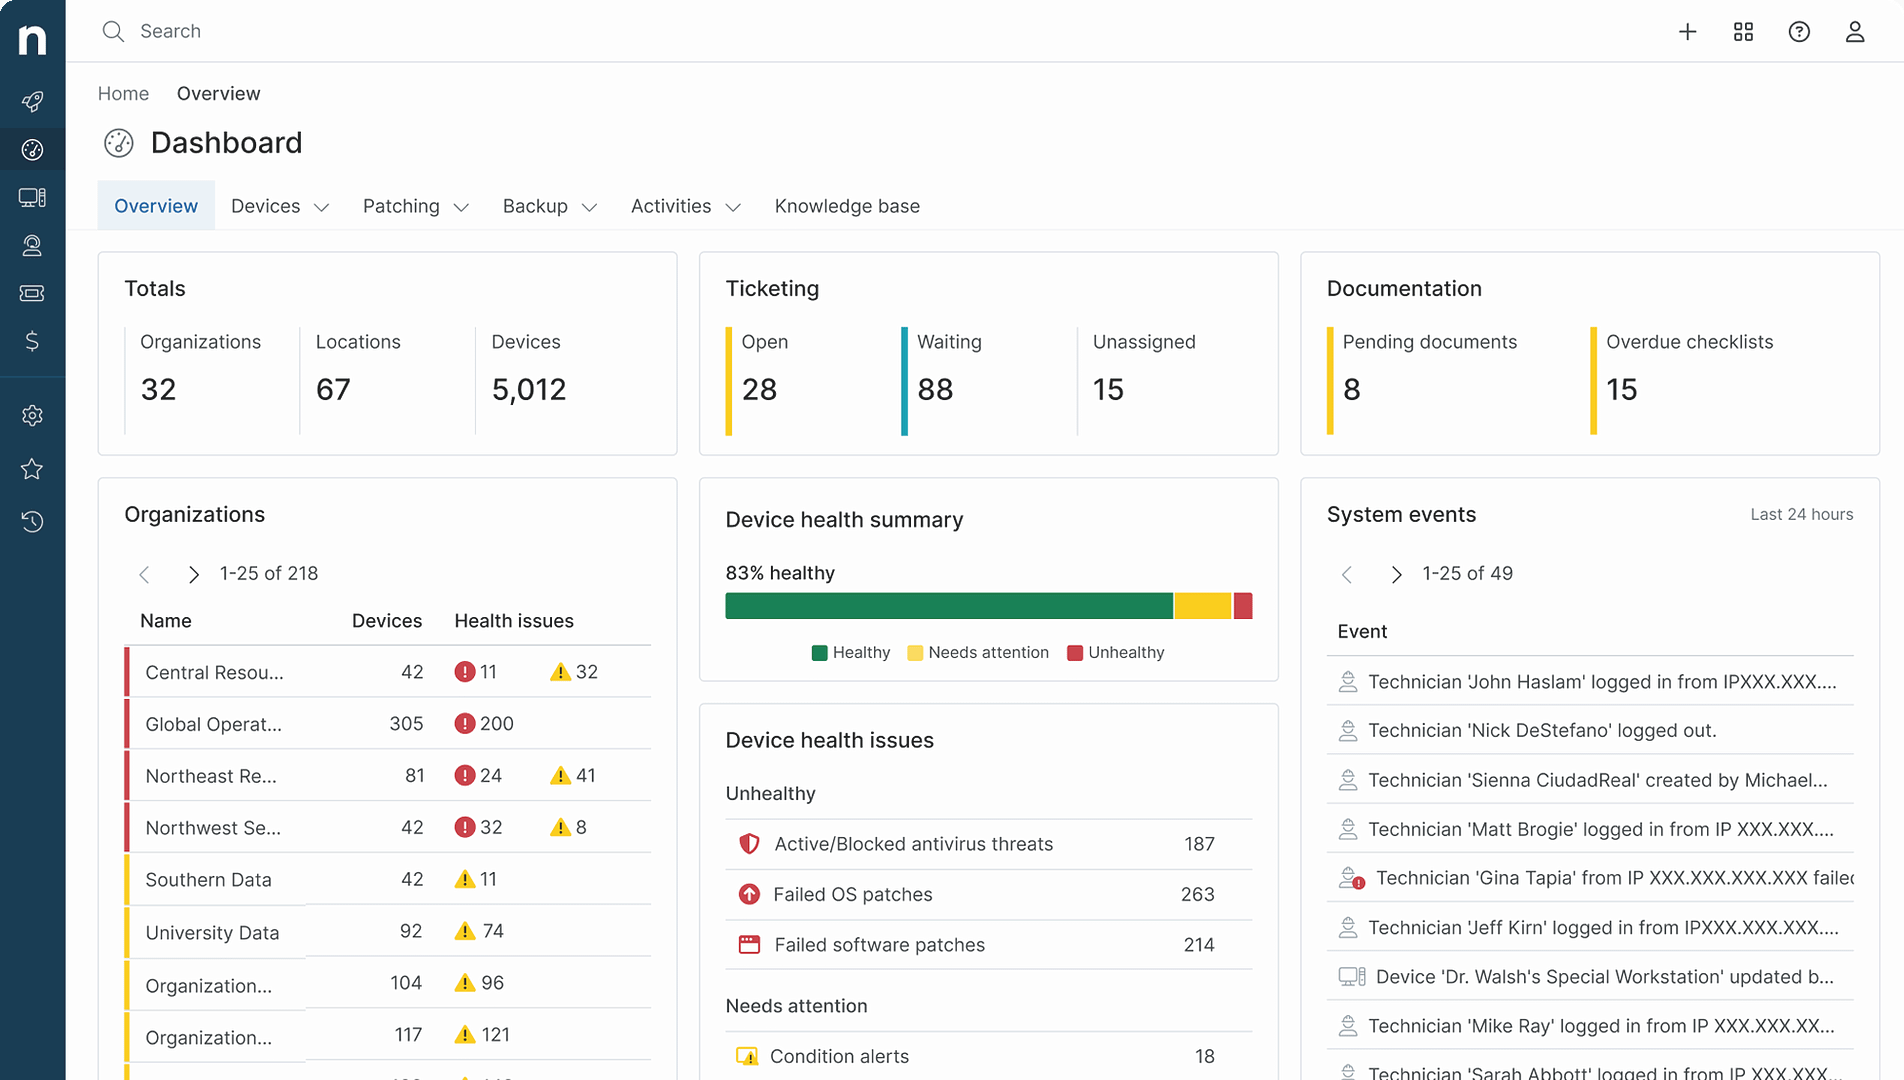Click the Home breadcrumb link
The height and width of the screenshot is (1080, 1904).
(x=123, y=93)
